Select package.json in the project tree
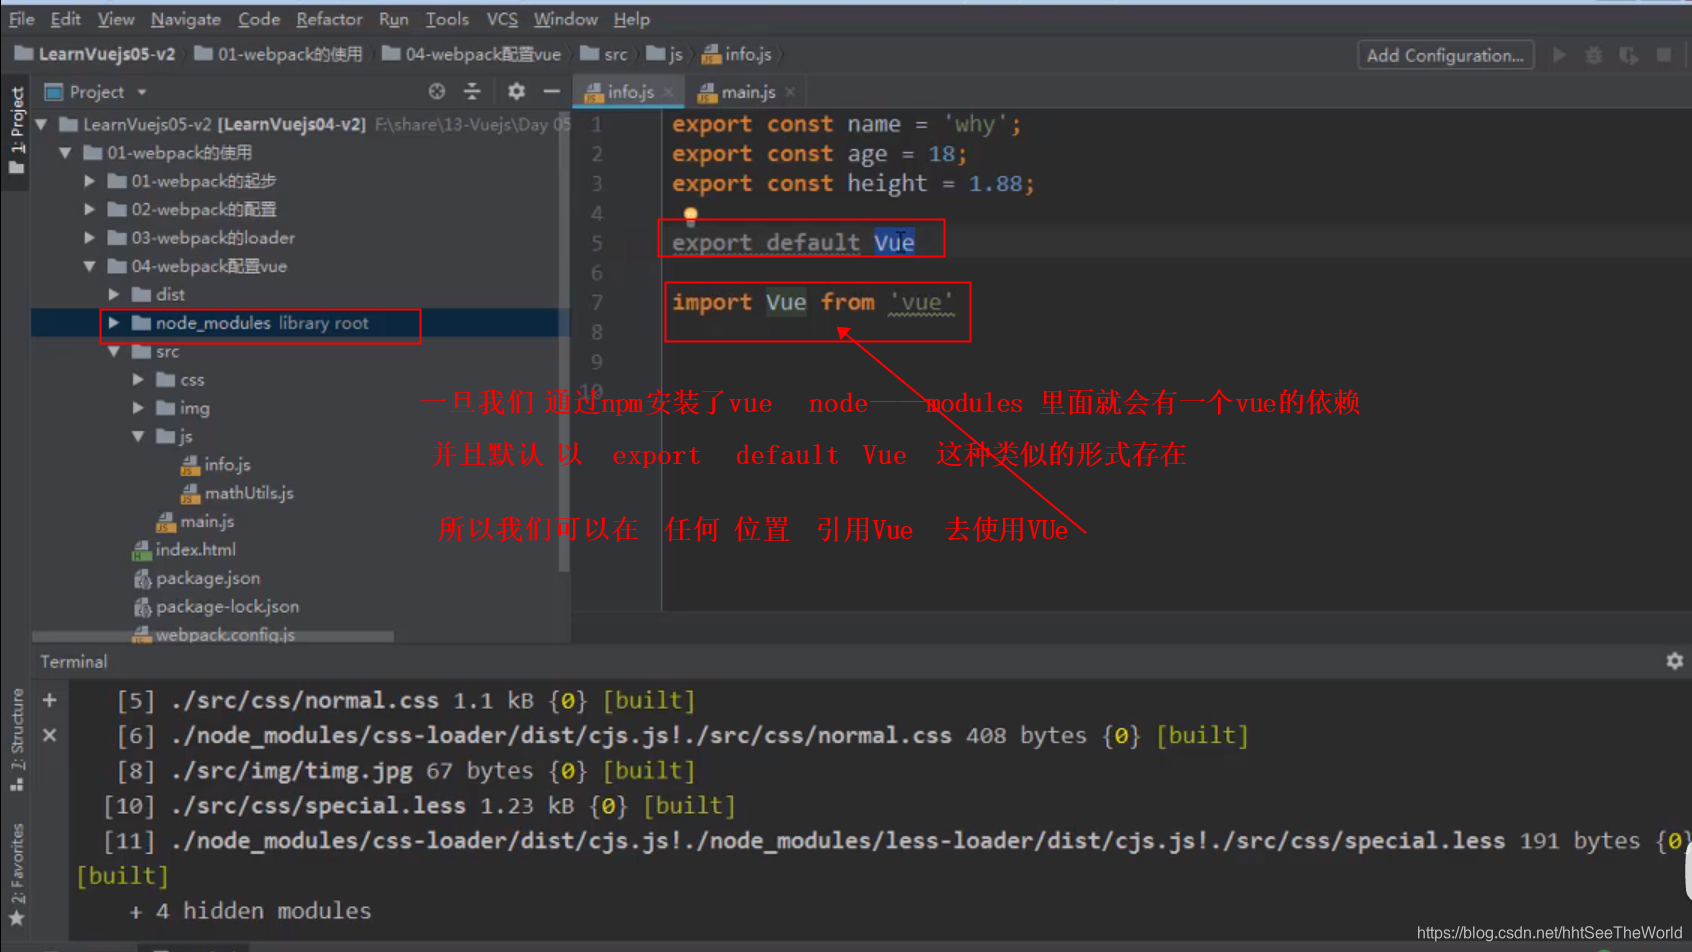Image resolution: width=1692 pixels, height=952 pixels. pos(196,578)
